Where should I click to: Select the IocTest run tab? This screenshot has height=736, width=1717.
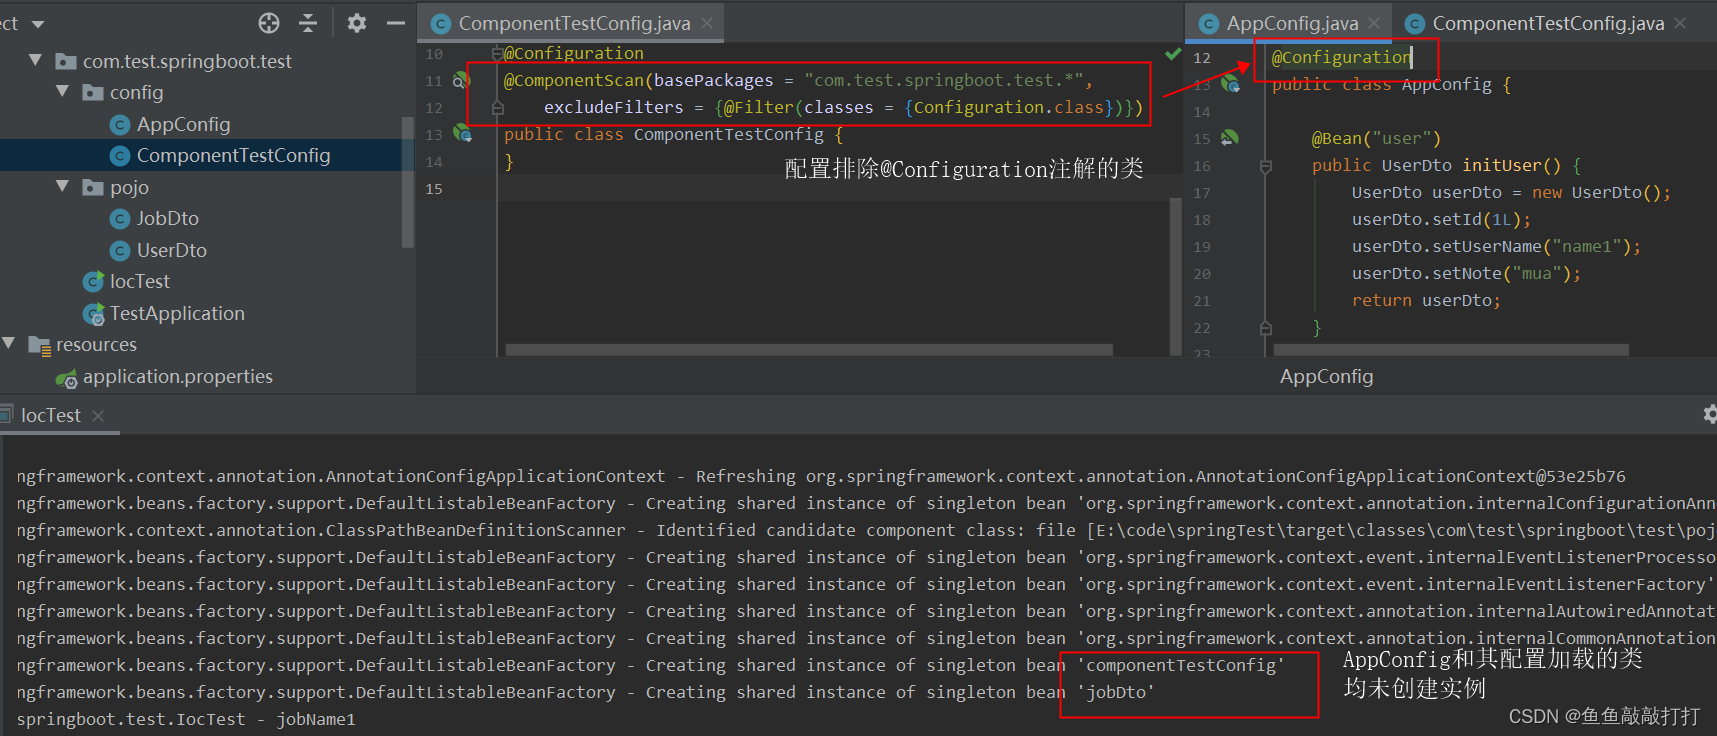50,415
